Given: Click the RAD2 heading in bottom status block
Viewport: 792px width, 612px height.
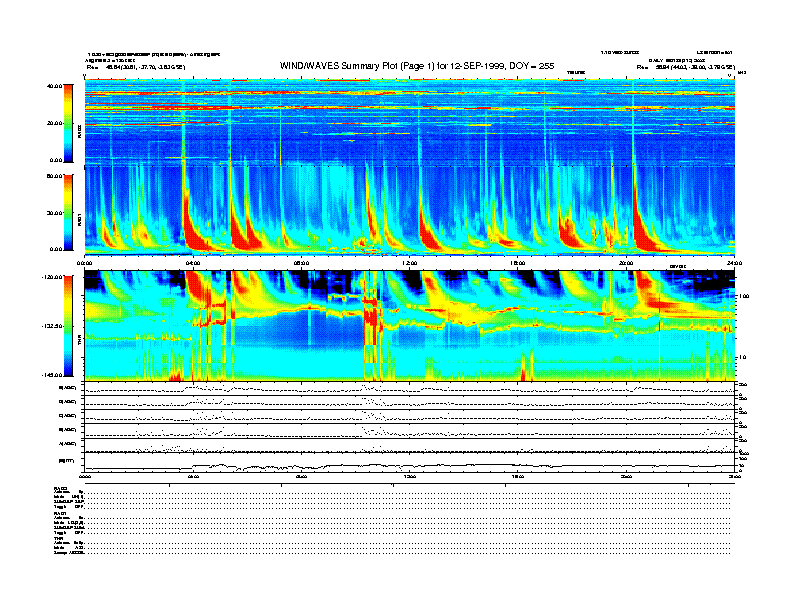Looking at the screenshot, I should pos(60,488).
